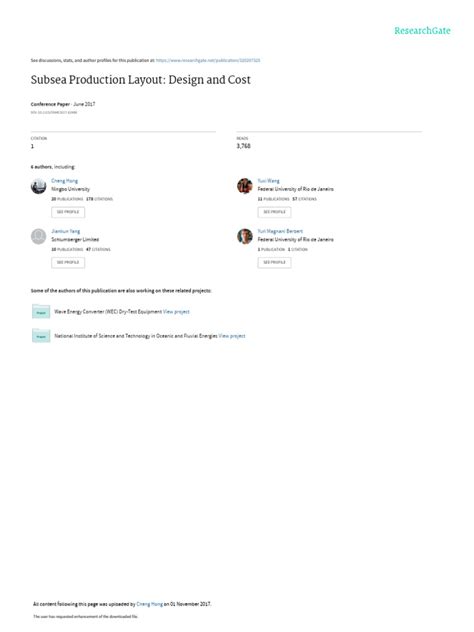Open Yuri Magnani Berbert author name link
Image resolution: width=474 pixels, height=632 pixels.
tap(280, 231)
